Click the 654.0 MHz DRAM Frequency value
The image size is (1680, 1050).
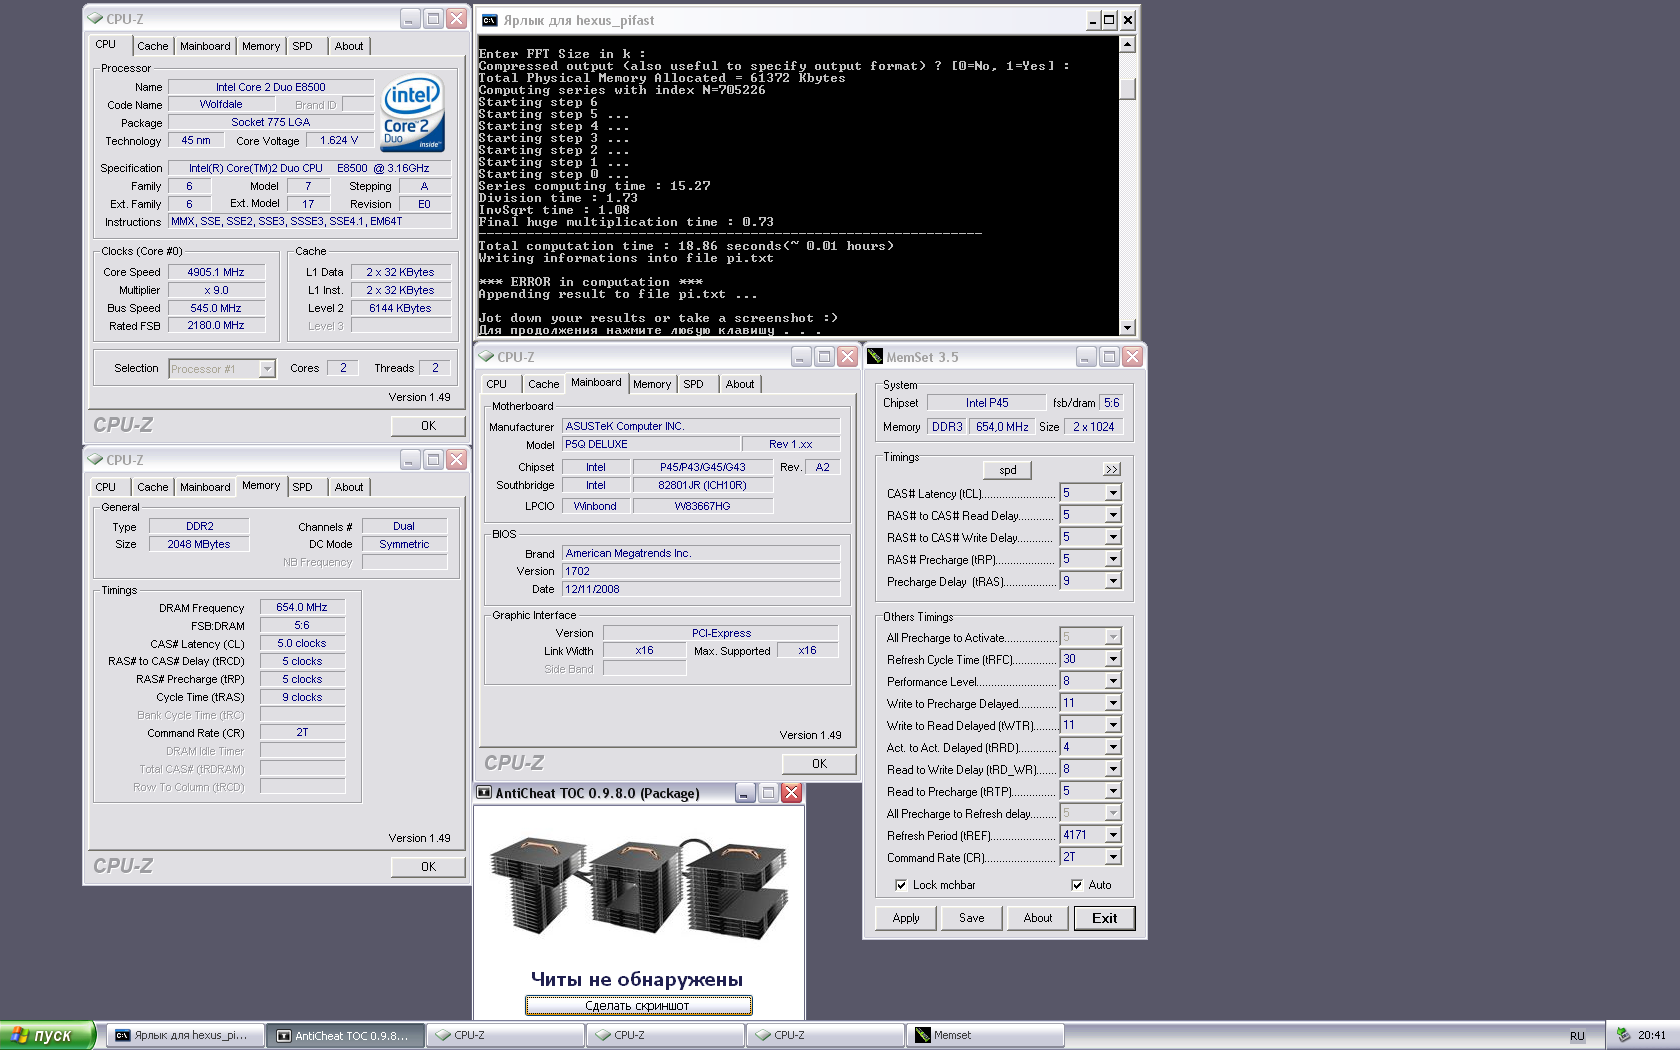(302, 607)
